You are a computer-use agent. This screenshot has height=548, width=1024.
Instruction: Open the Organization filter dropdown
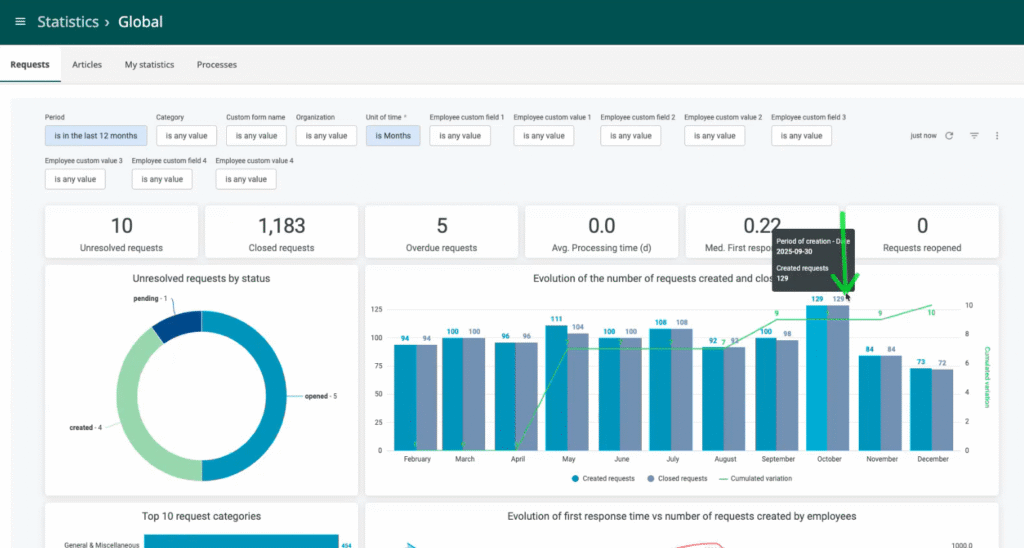click(326, 136)
